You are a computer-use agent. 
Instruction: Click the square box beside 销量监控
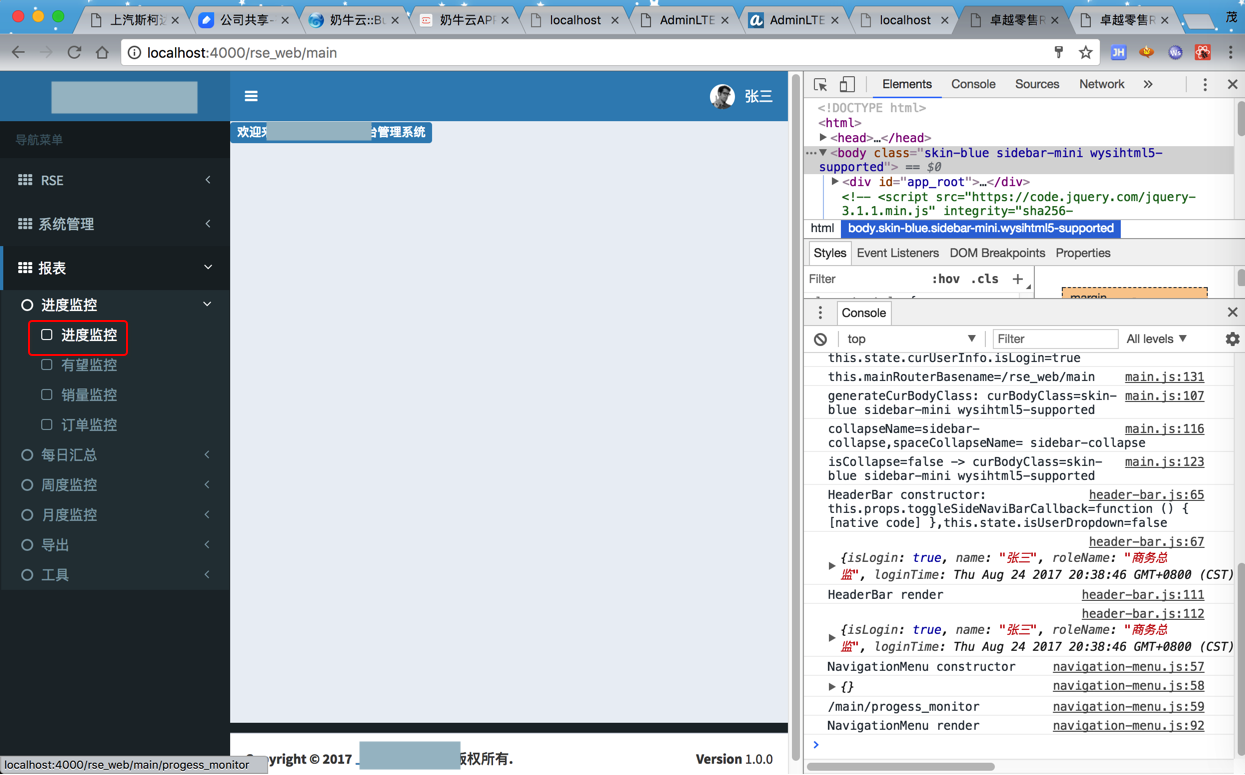click(x=47, y=395)
